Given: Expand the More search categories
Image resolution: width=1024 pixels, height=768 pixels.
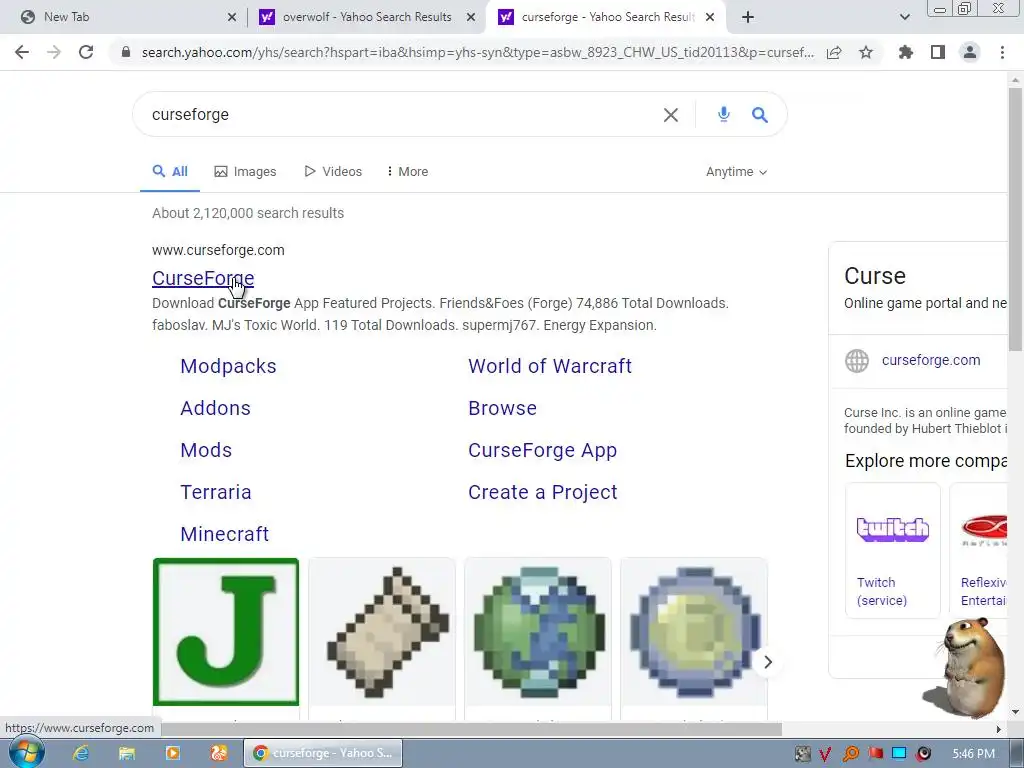Looking at the screenshot, I should (x=408, y=172).
